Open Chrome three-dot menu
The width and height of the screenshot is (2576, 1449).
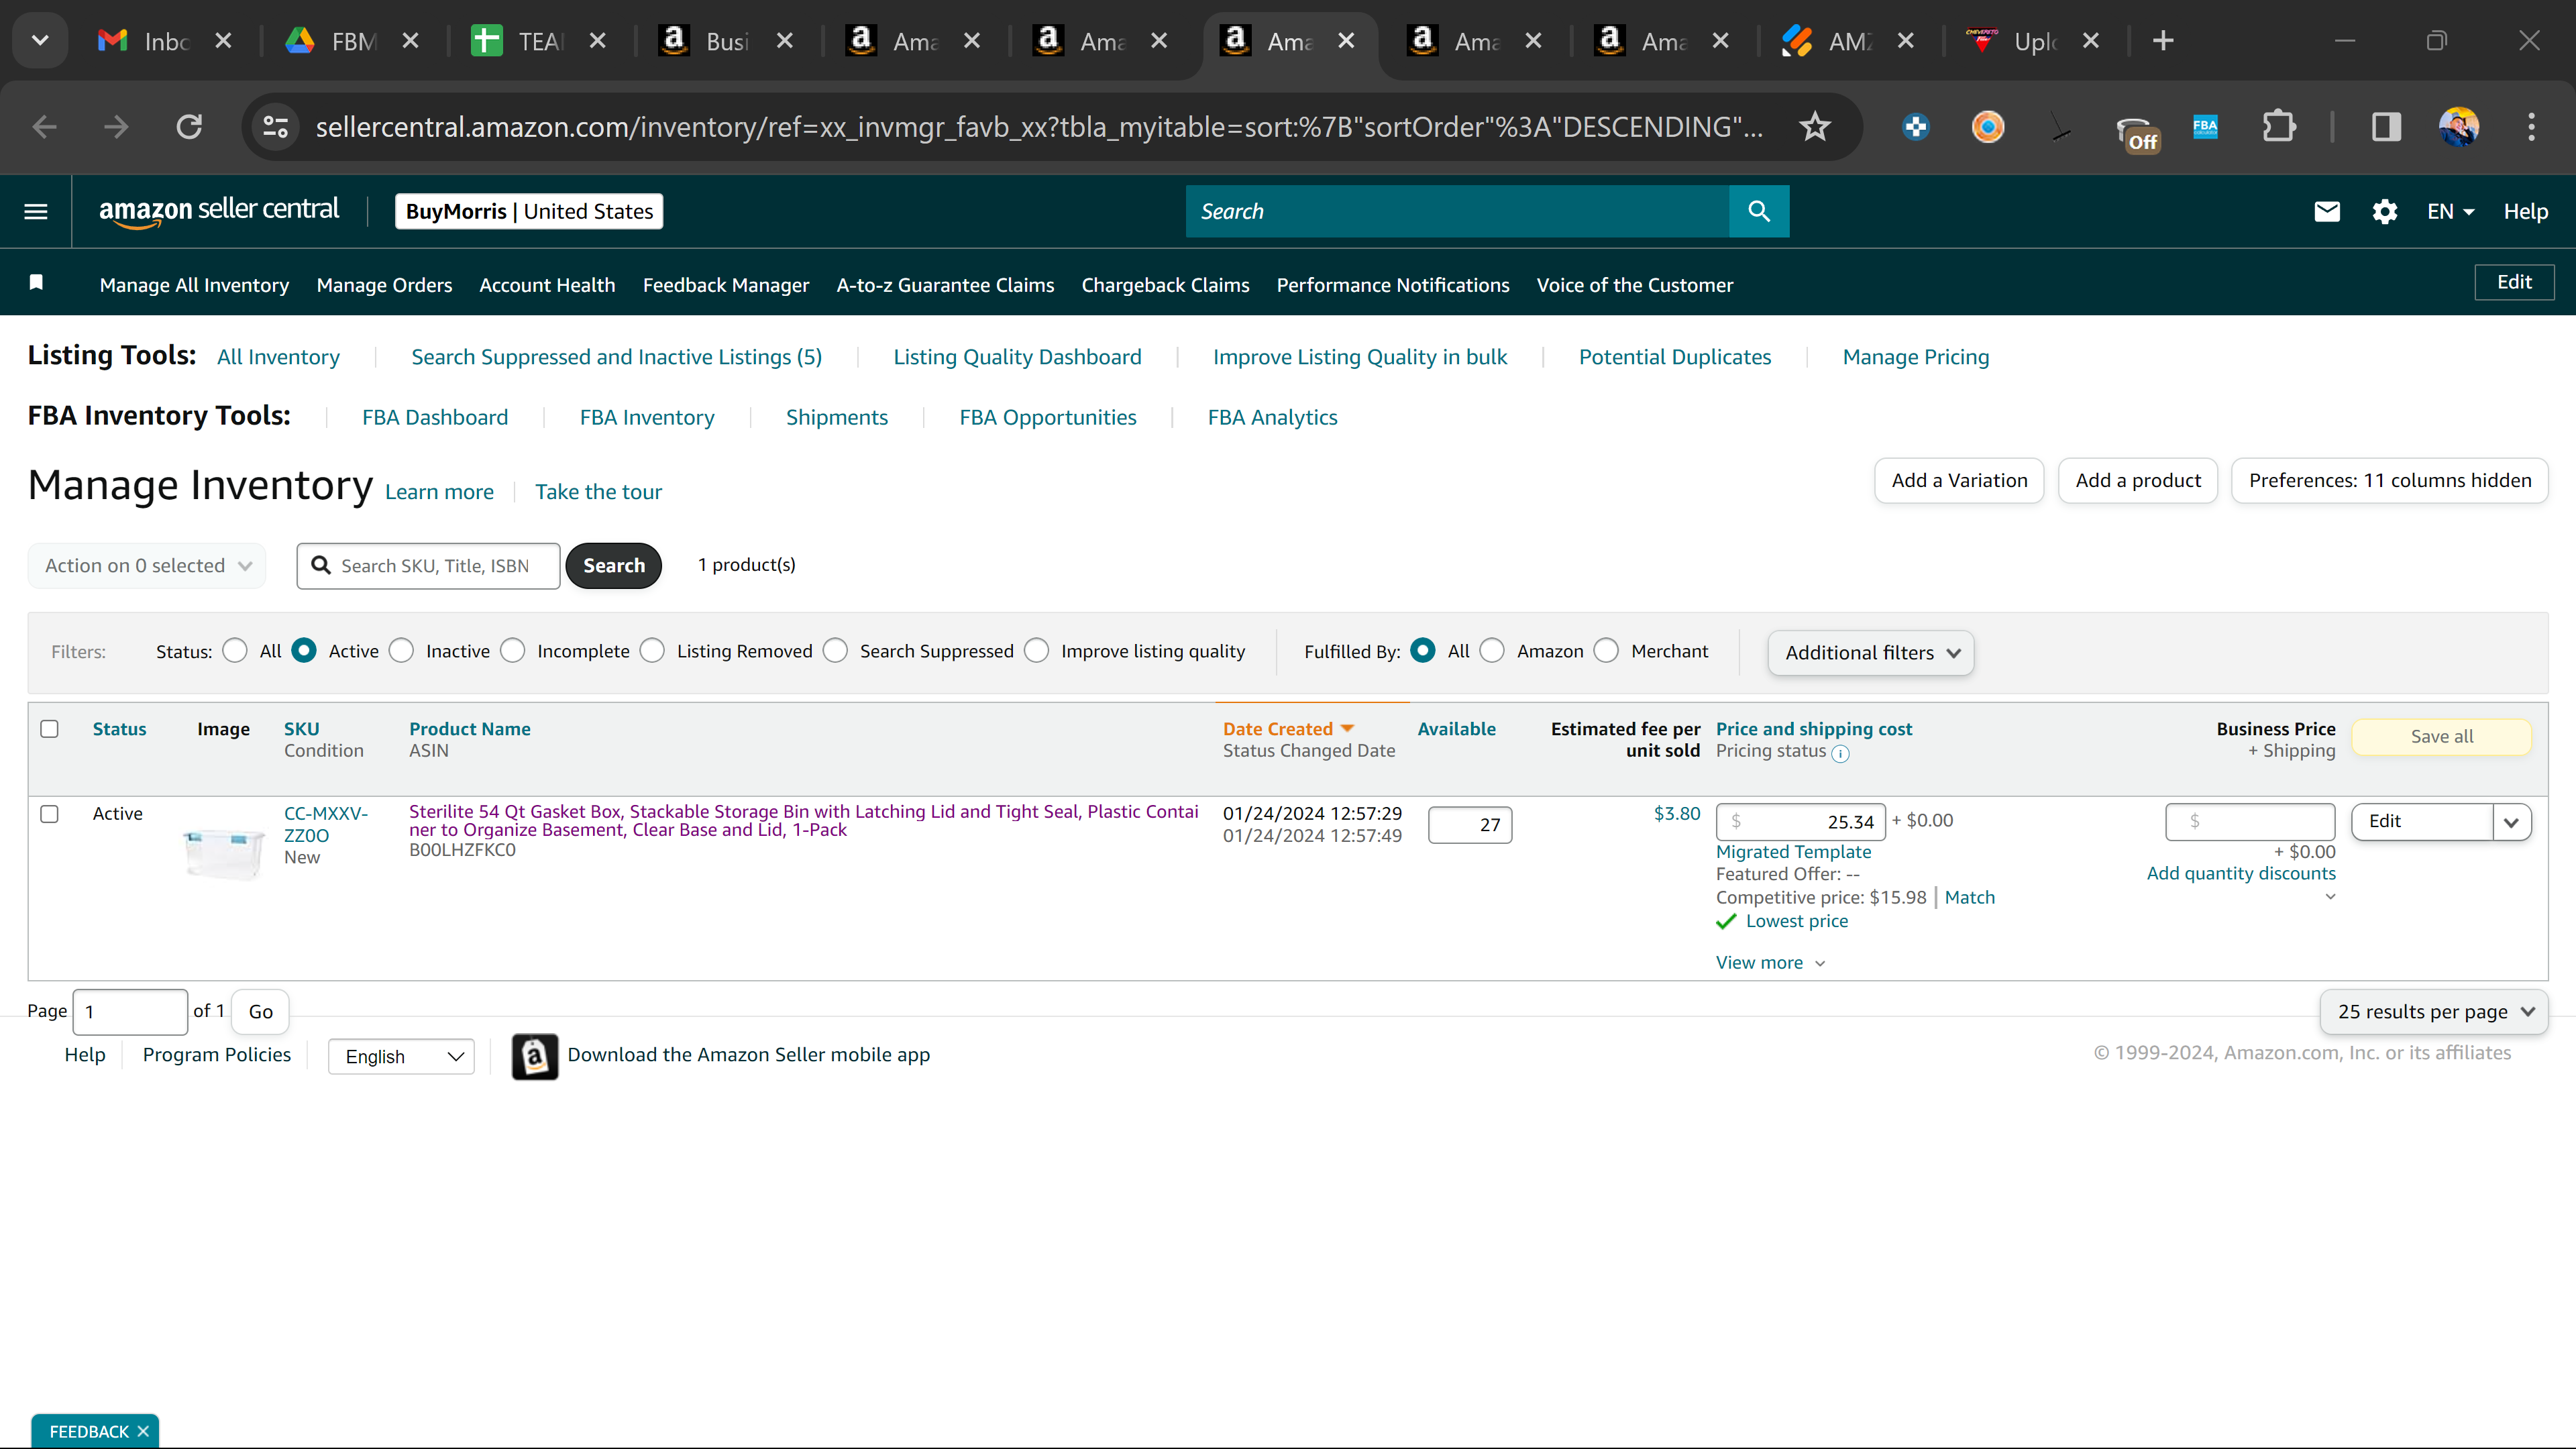click(2532, 127)
